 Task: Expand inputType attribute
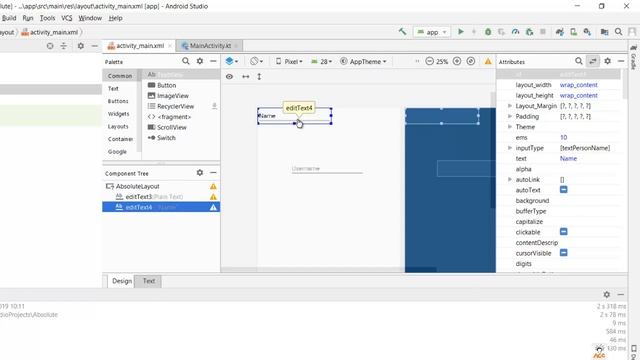pyautogui.click(x=509, y=148)
